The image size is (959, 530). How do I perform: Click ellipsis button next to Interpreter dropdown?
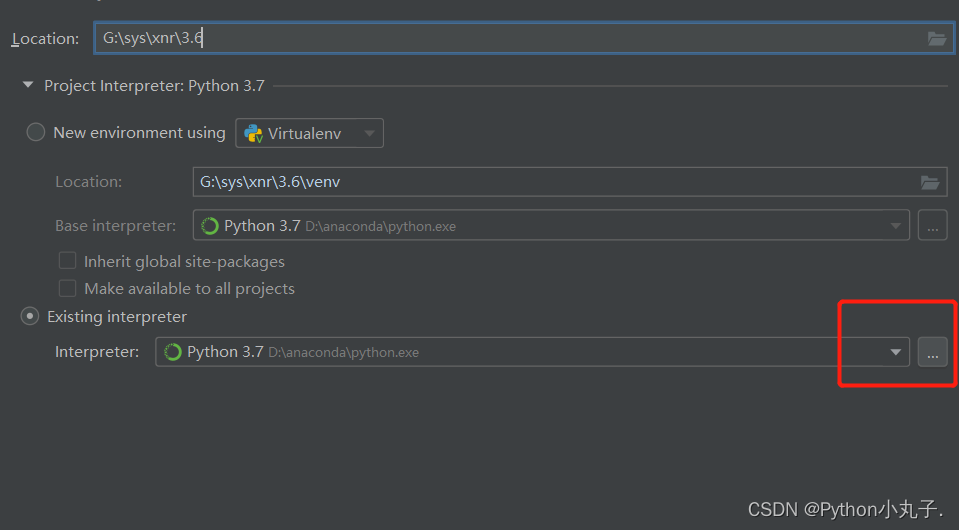932,352
